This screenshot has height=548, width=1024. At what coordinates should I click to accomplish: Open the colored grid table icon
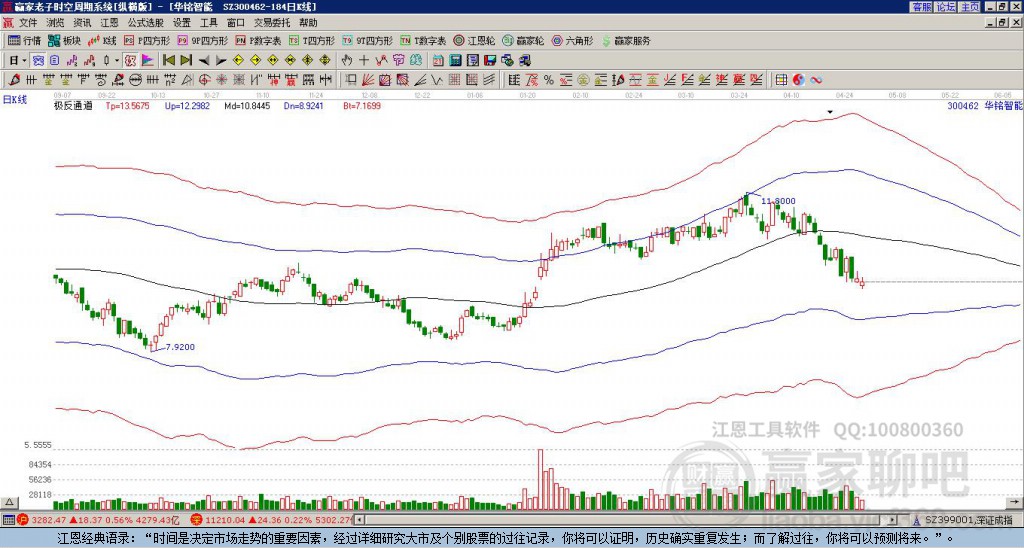[781, 80]
